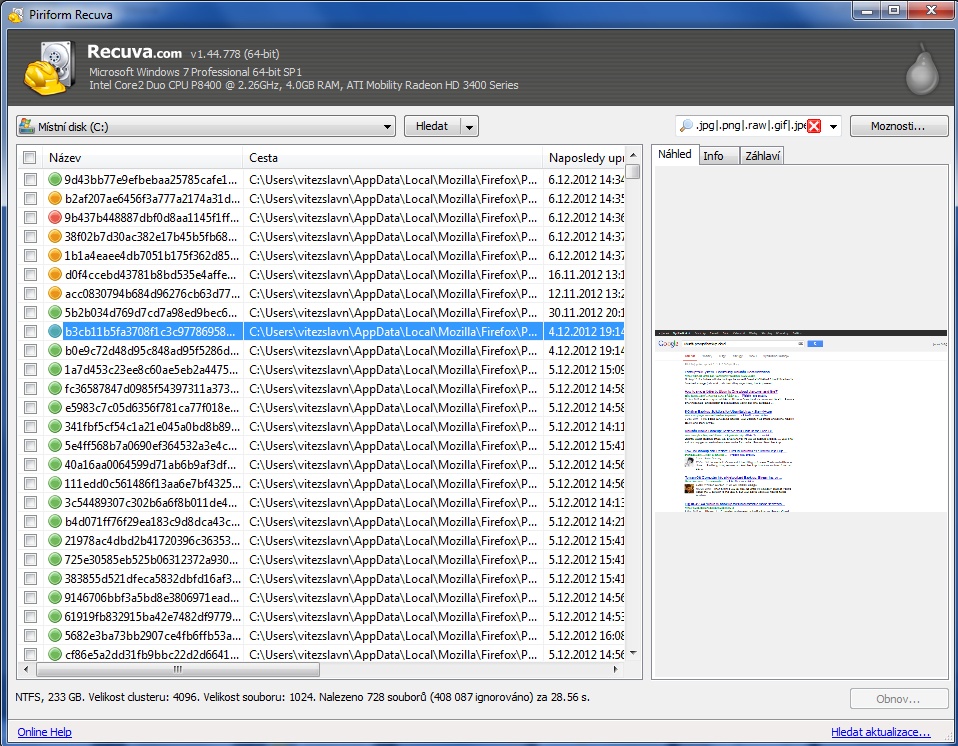Image resolution: width=958 pixels, height=746 pixels.
Task: Click the drive icon in the disk selector
Action: pos(27,127)
